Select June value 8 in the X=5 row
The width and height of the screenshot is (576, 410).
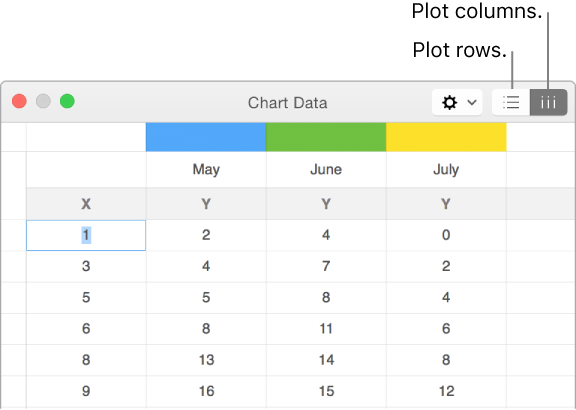326,298
